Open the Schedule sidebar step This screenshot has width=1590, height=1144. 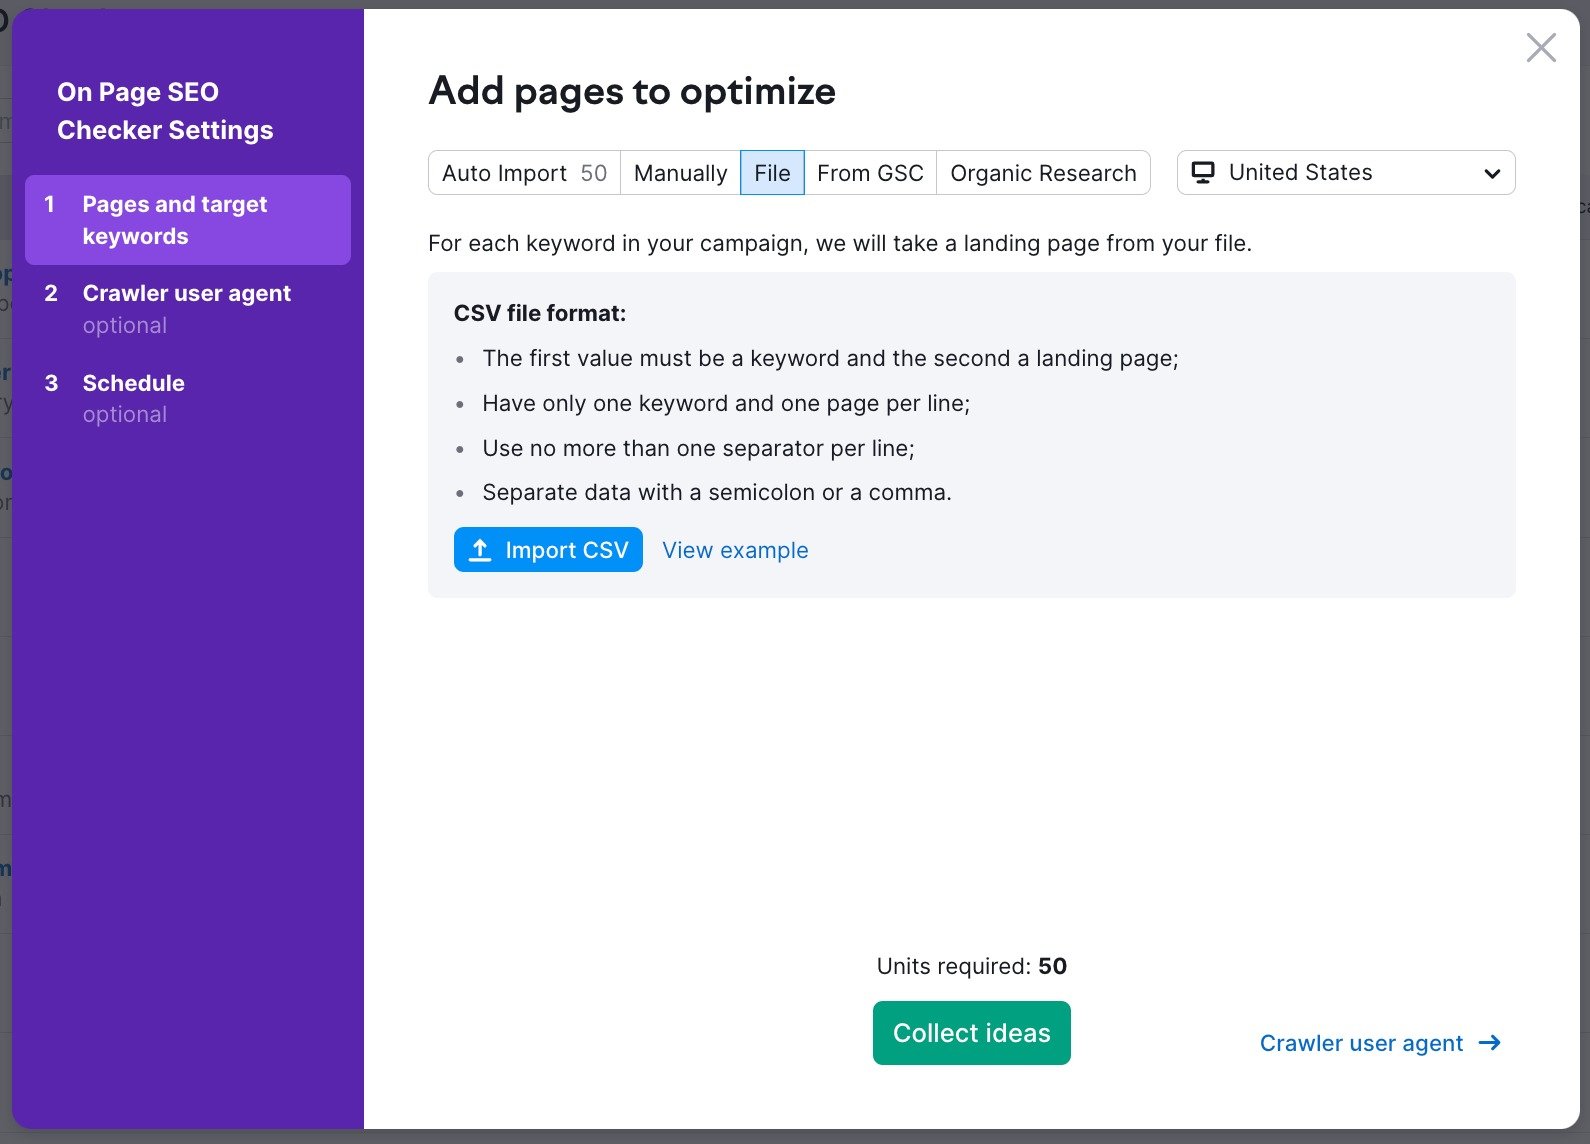134,384
